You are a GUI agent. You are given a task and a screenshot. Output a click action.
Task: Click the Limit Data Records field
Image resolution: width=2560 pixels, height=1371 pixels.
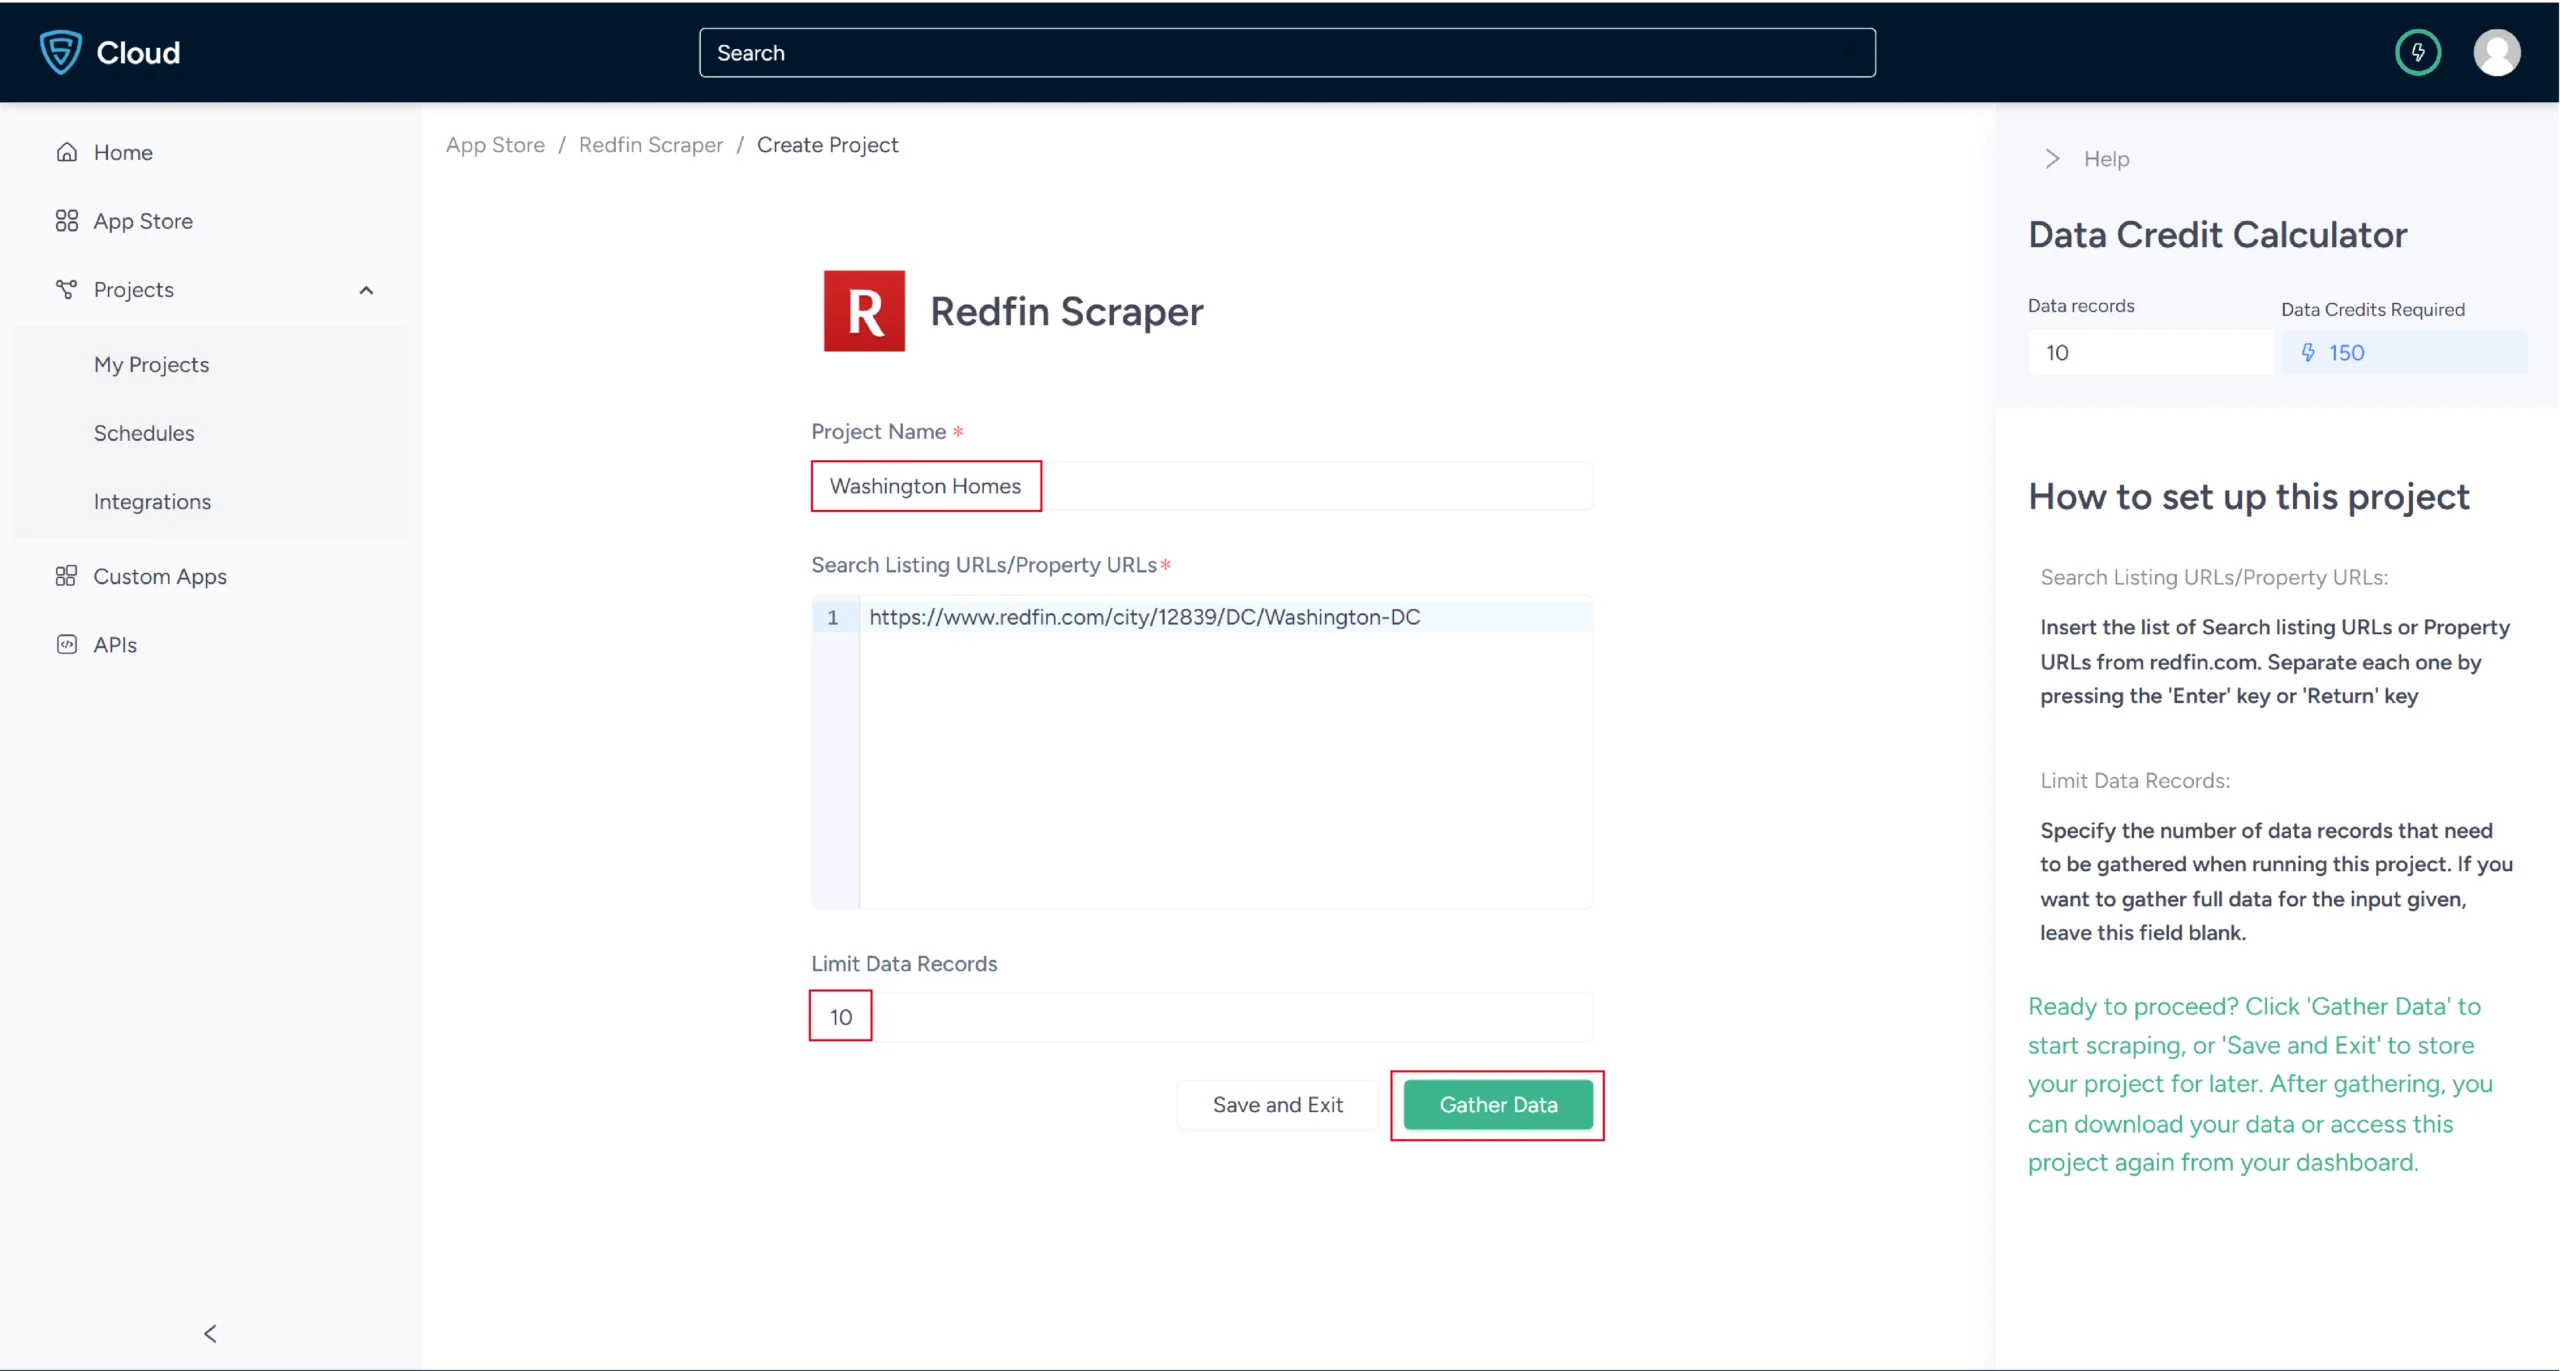[x=1202, y=1017]
